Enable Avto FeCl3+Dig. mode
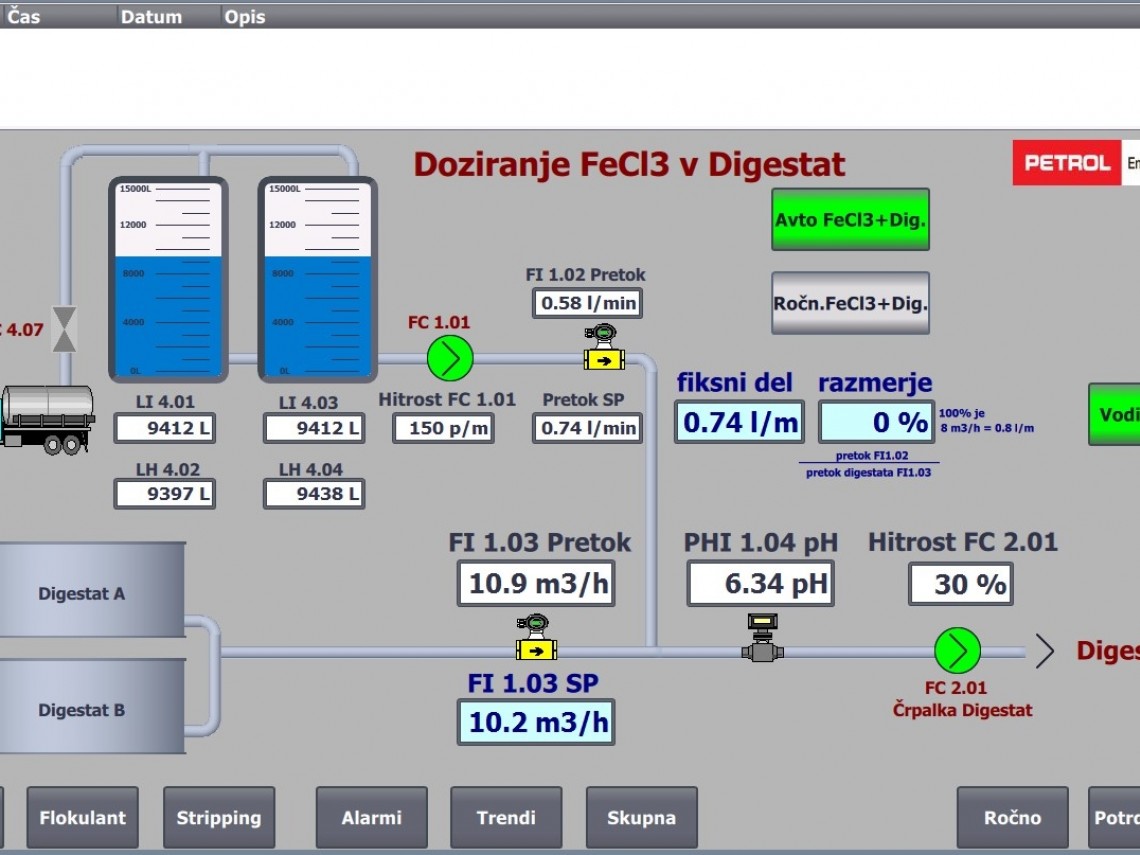This screenshot has height=855, width=1140. pos(850,219)
